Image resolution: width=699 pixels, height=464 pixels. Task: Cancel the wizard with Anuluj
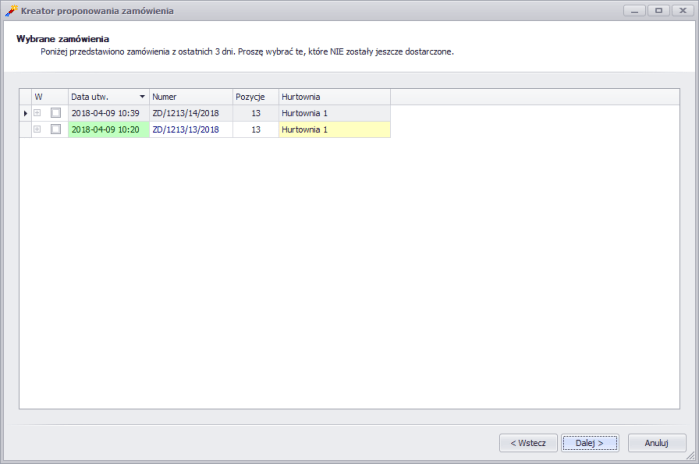click(656, 442)
